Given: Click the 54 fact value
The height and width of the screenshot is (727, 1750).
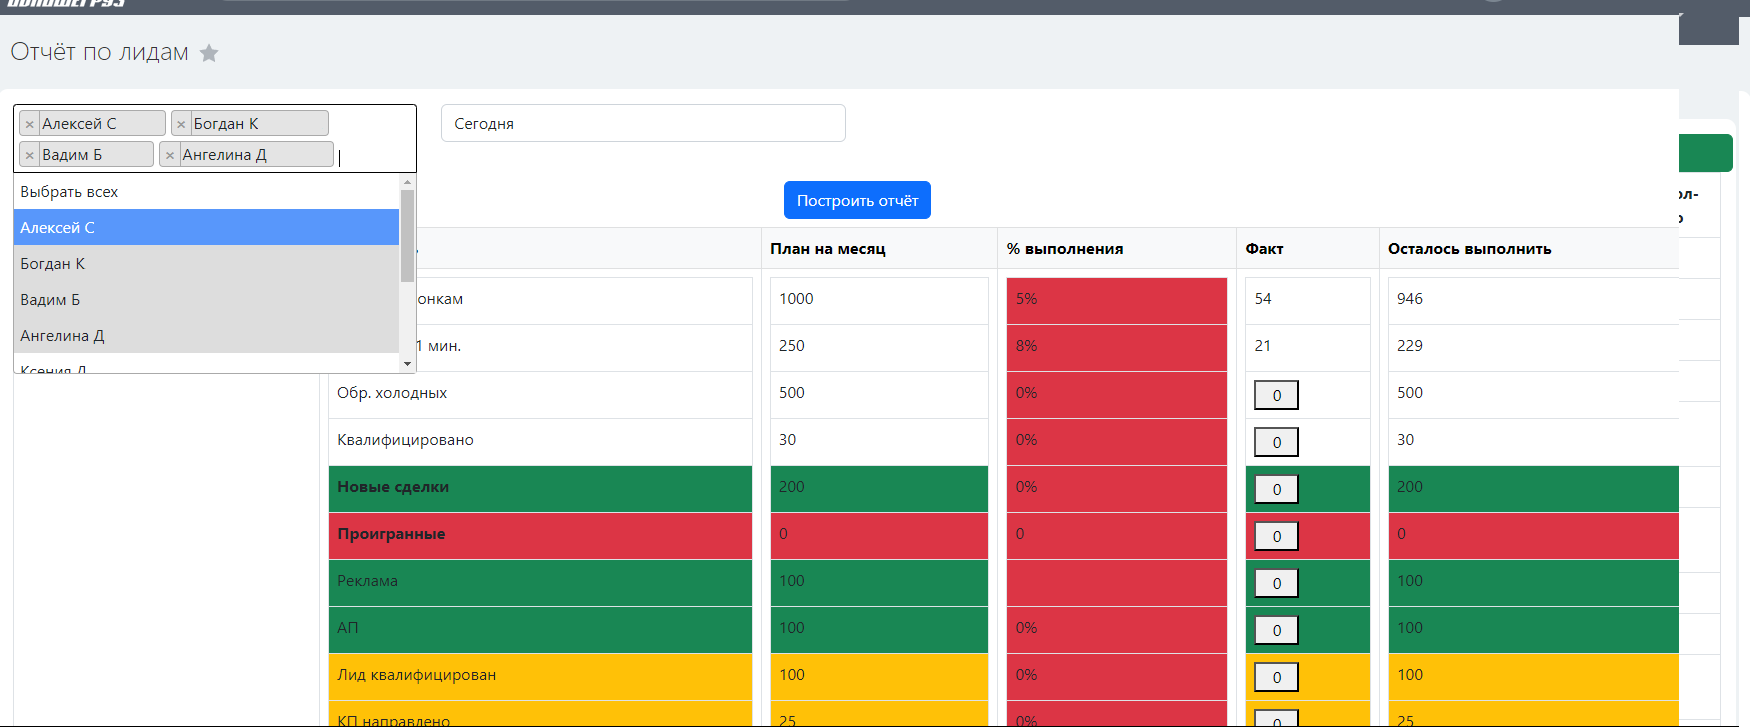Looking at the screenshot, I should [x=1263, y=299].
